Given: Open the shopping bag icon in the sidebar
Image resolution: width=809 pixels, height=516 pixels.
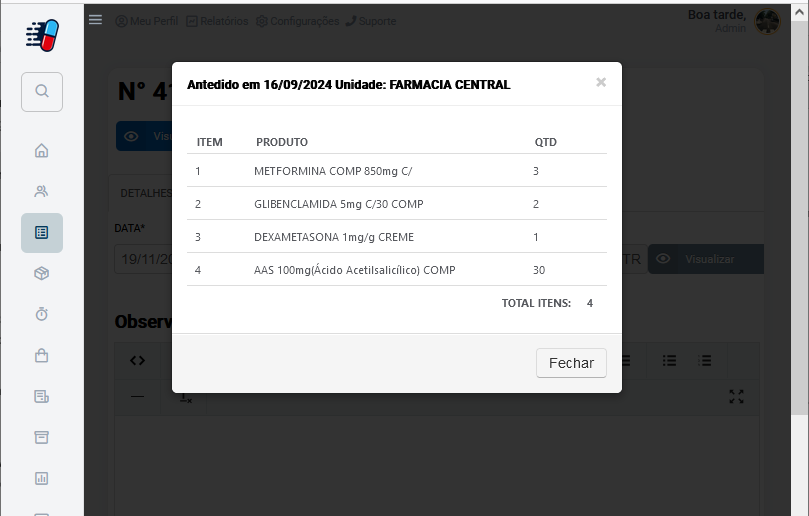Looking at the screenshot, I should click(42, 356).
